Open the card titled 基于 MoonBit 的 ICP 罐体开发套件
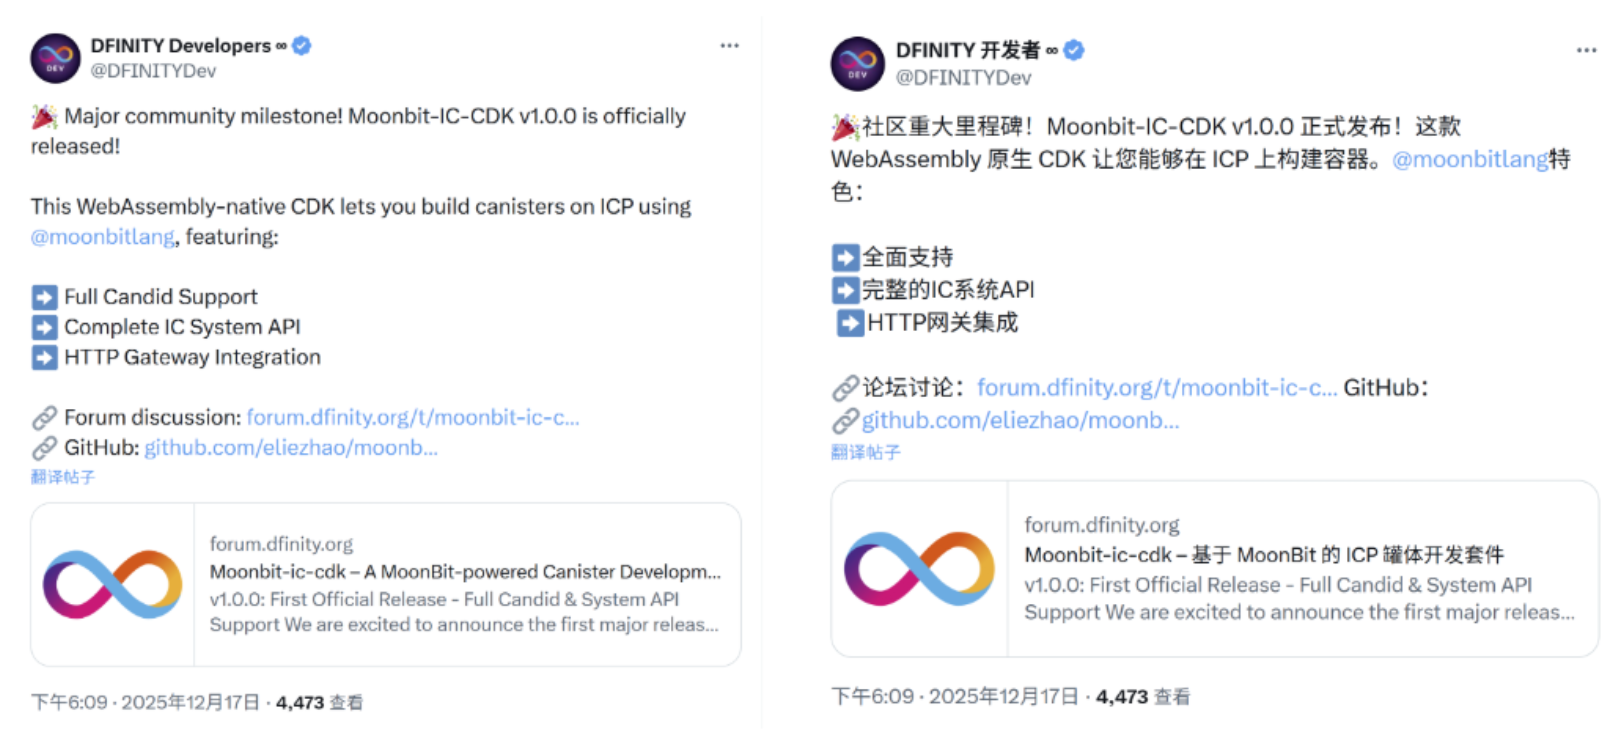1614x740 pixels. (1215, 569)
